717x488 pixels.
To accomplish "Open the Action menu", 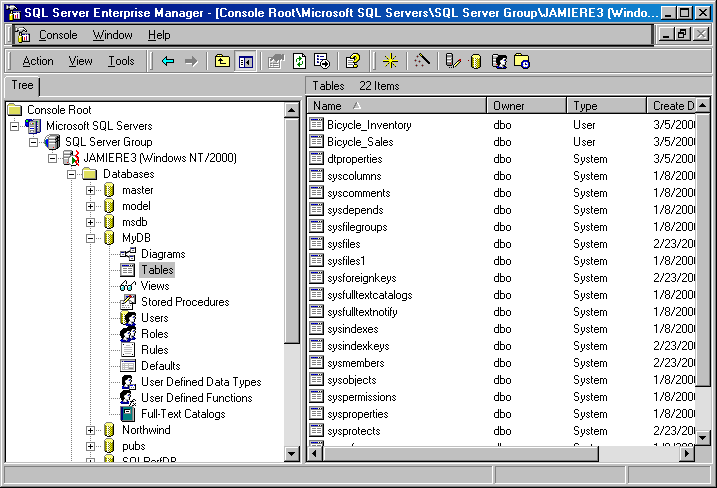I will [x=38, y=61].
